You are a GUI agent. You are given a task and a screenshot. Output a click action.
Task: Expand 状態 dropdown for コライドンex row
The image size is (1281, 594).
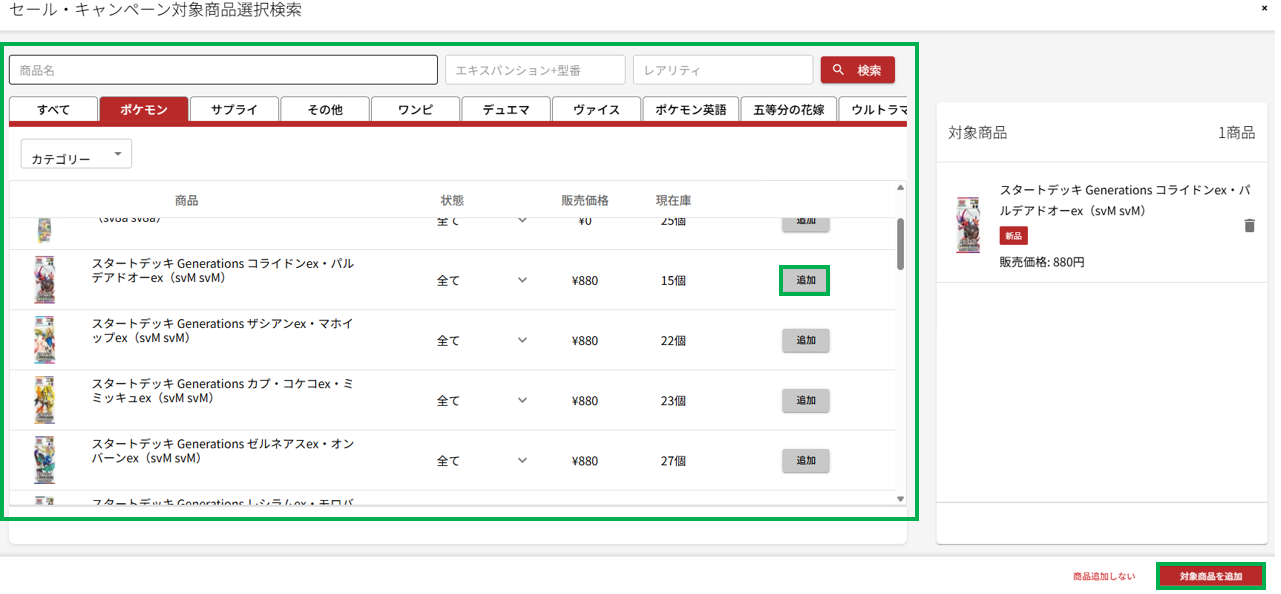point(522,281)
